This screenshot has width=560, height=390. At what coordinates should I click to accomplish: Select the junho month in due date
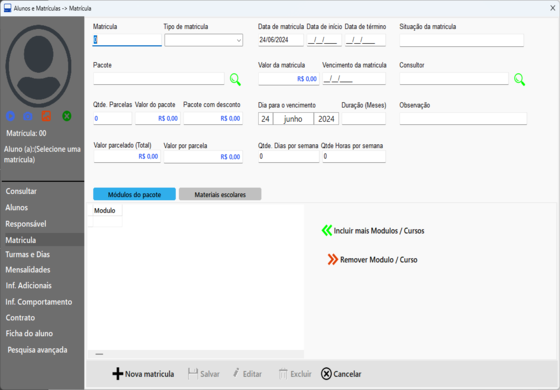point(293,119)
